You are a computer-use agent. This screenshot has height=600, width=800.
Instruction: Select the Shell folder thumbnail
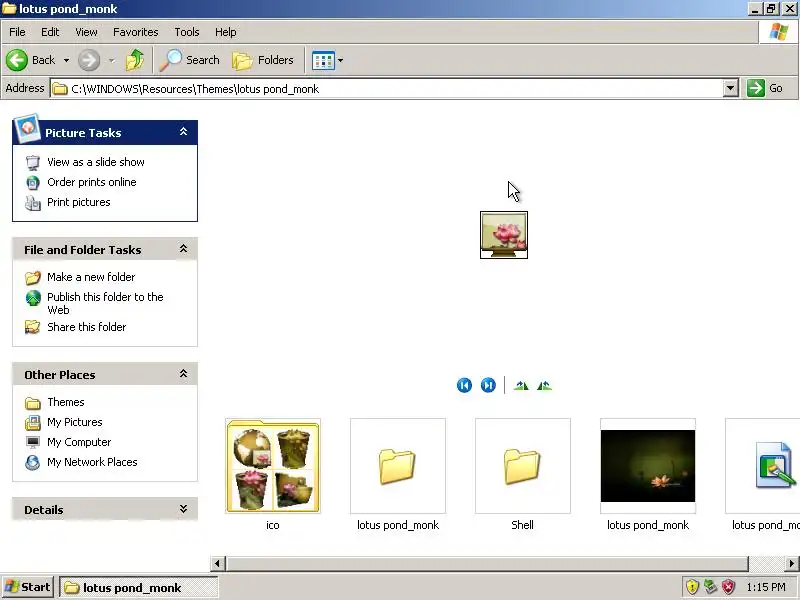point(523,466)
